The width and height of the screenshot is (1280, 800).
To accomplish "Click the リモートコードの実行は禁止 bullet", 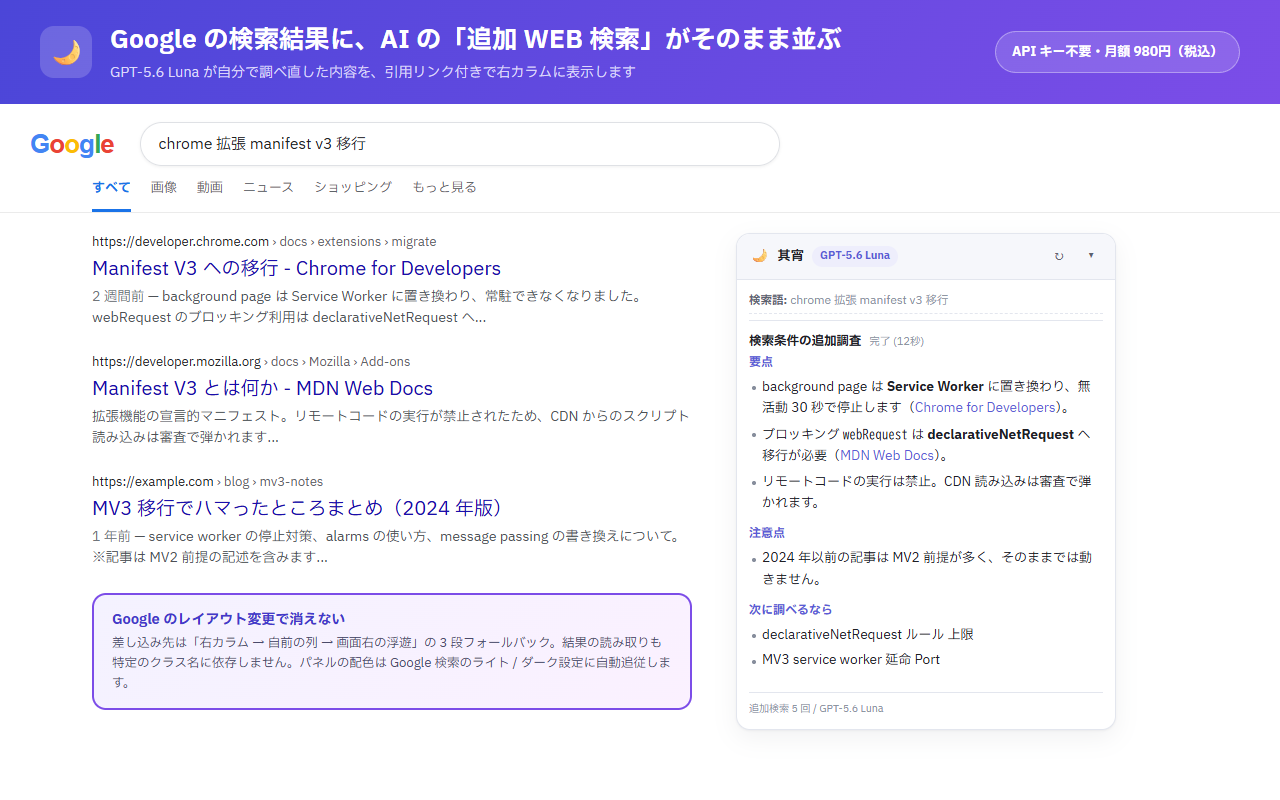I will point(926,491).
